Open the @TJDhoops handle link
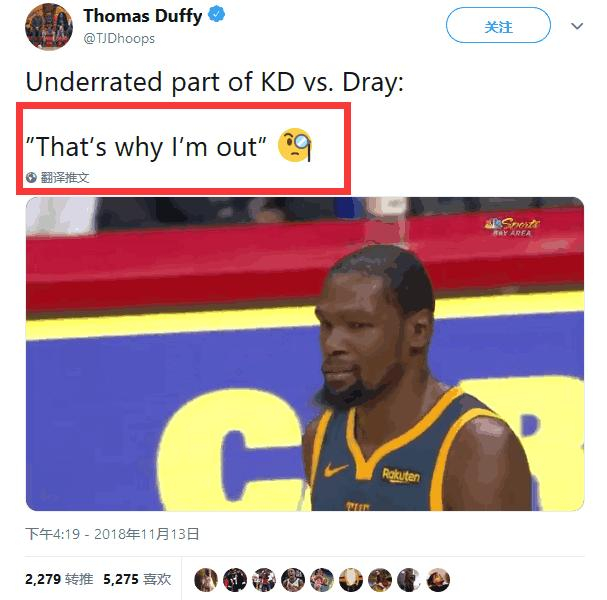 coord(119,39)
